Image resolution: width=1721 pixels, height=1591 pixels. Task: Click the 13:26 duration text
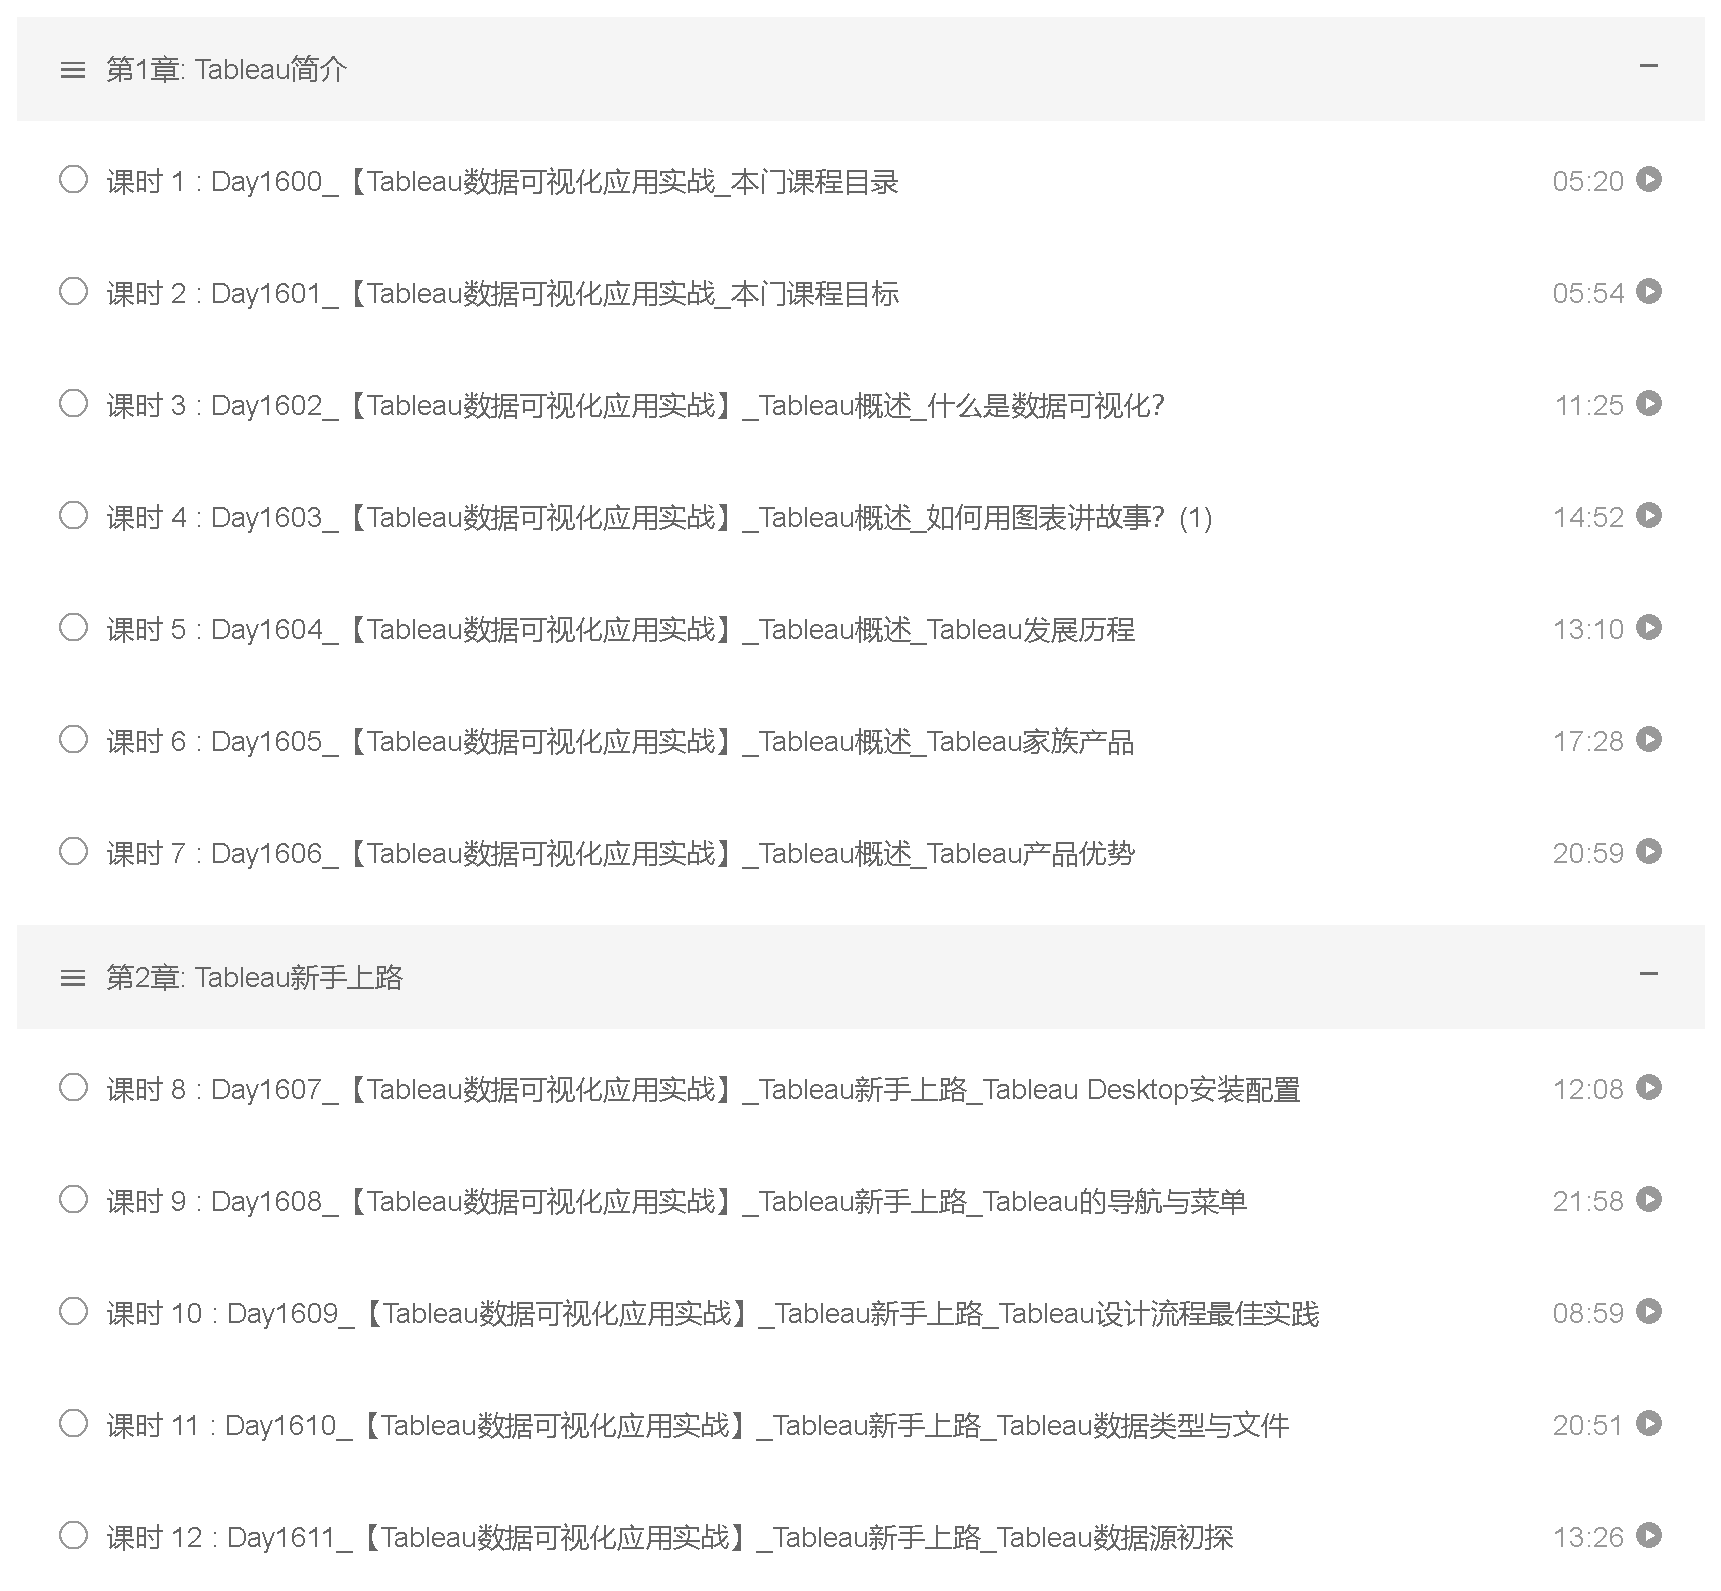click(x=1588, y=1537)
